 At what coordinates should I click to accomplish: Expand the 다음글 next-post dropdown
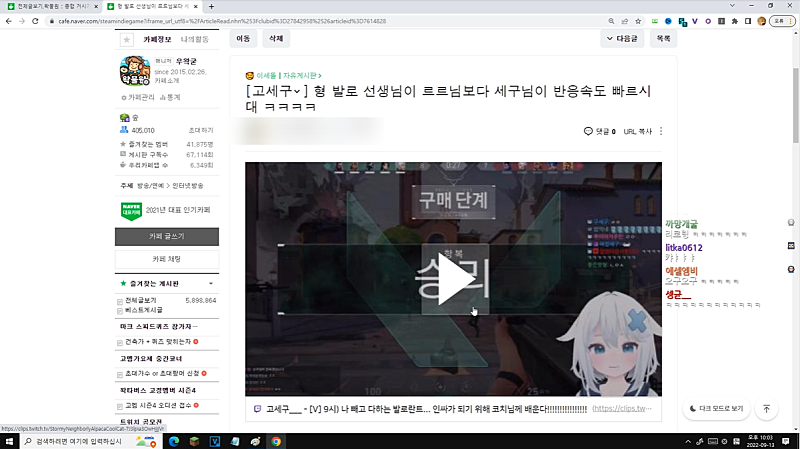click(620, 38)
